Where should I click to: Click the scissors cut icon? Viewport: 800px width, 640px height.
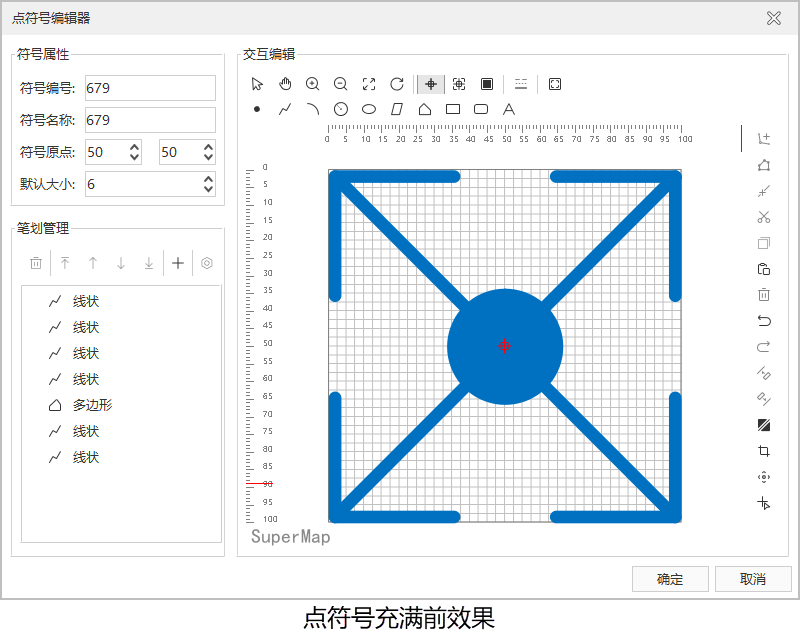pyautogui.click(x=764, y=217)
